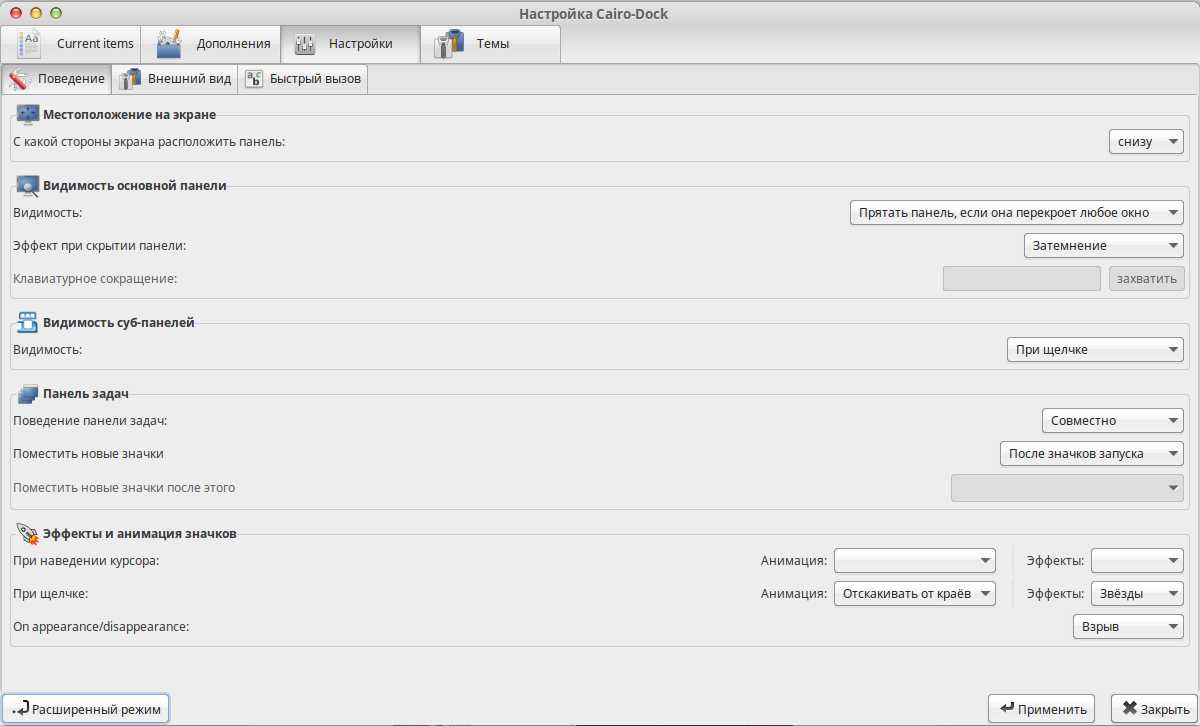The image size is (1200, 726).
Task: Open the hover Анимация dropdown
Action: click(915, 560)
